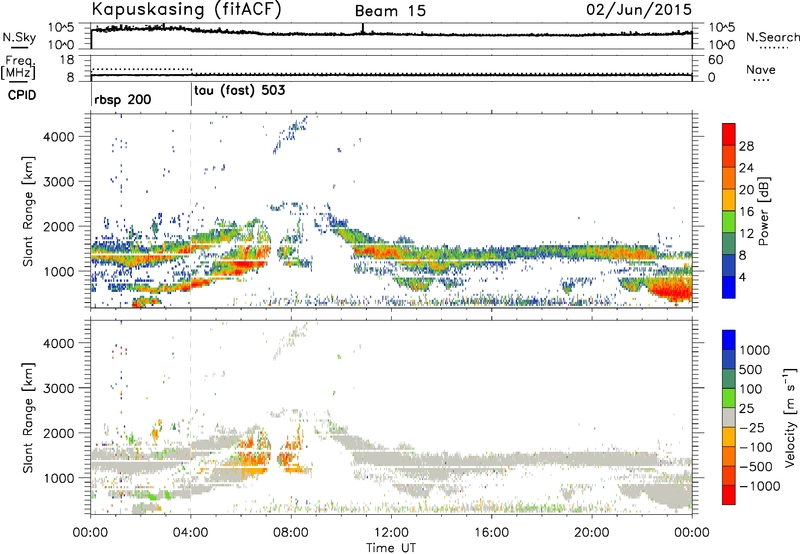The height and width of the screenshot is (554, 800).
Task: Click the 'Power [dB]' color bar label
Action: pyautogui.click(x=764, y=211)
